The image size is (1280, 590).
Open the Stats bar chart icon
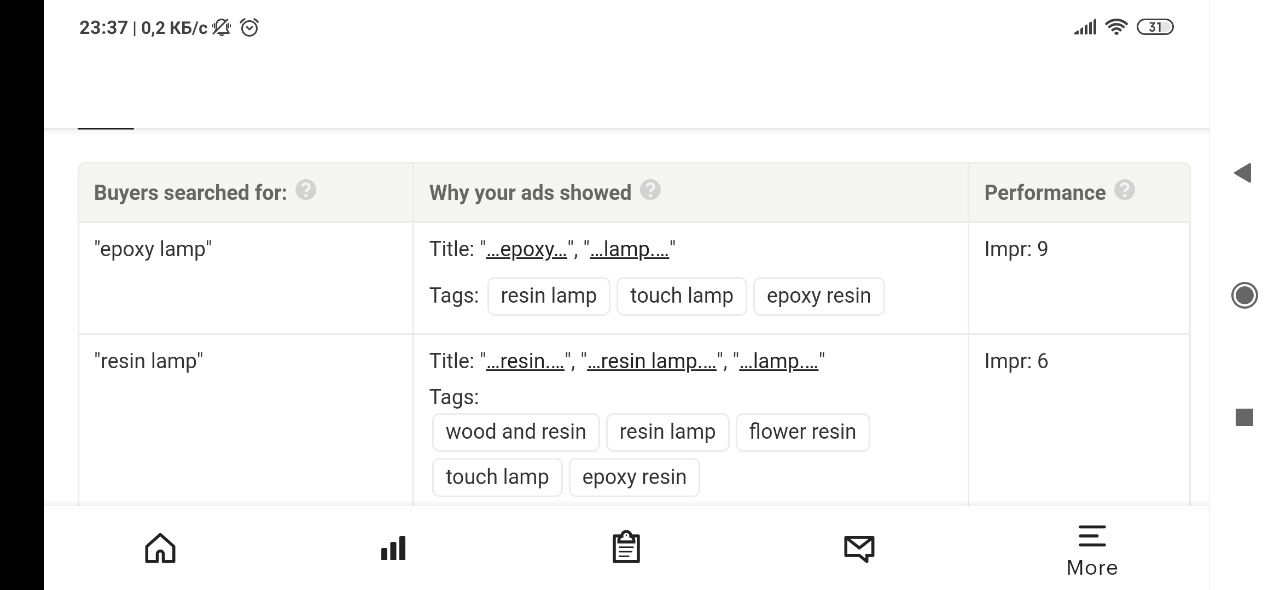(393, 548)
